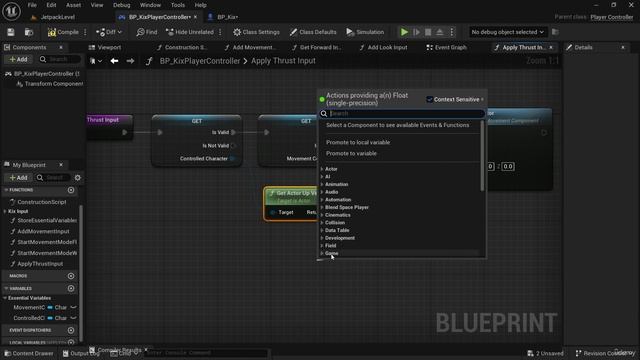Click the debug object browse icon
This screenshot has height=360, width=640.
tap(555, 32)
